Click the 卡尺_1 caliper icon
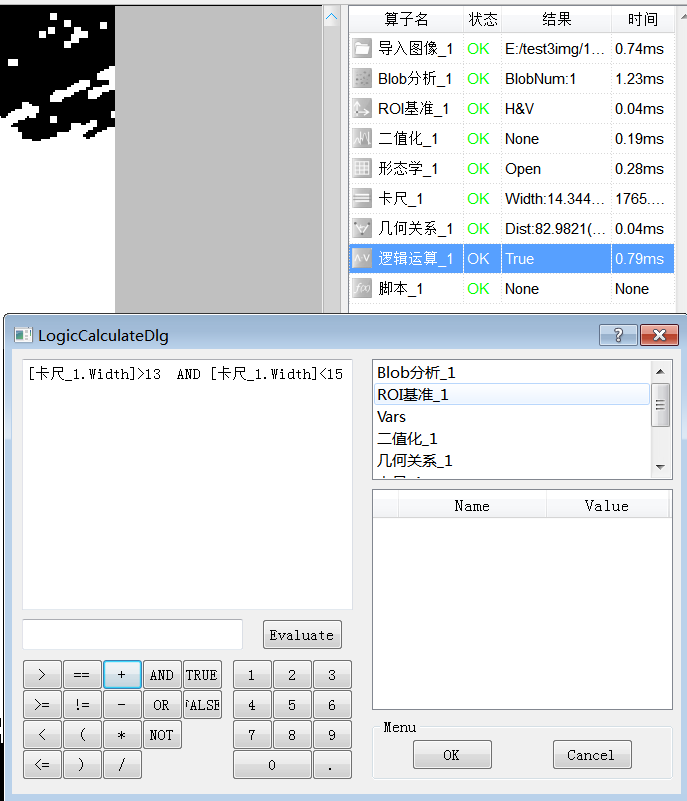This screenshot has height=801, width=687. click(362, 198)
